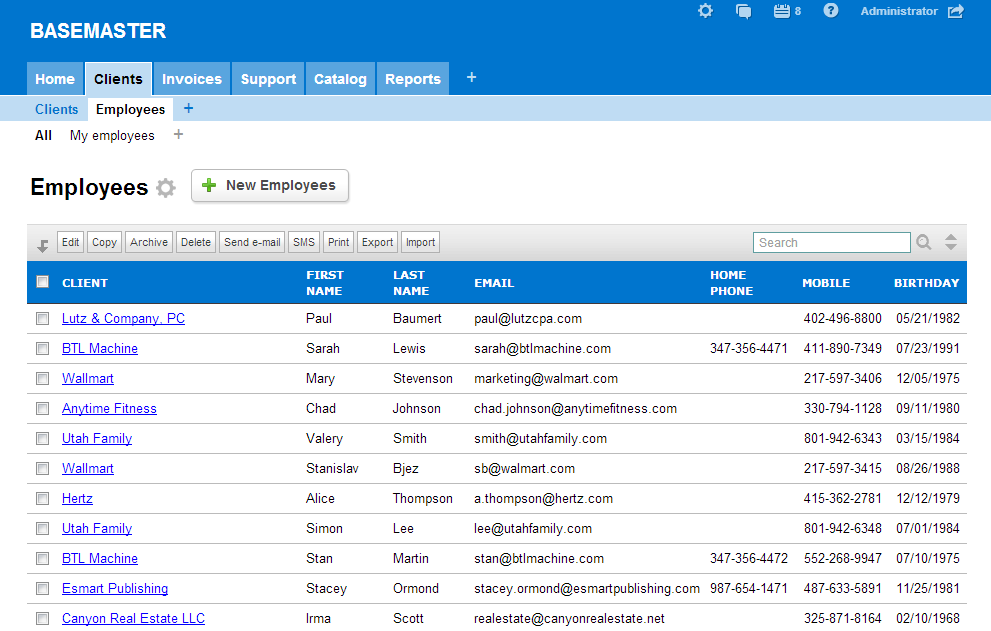Open the Catalog tab

click(340, 79)
